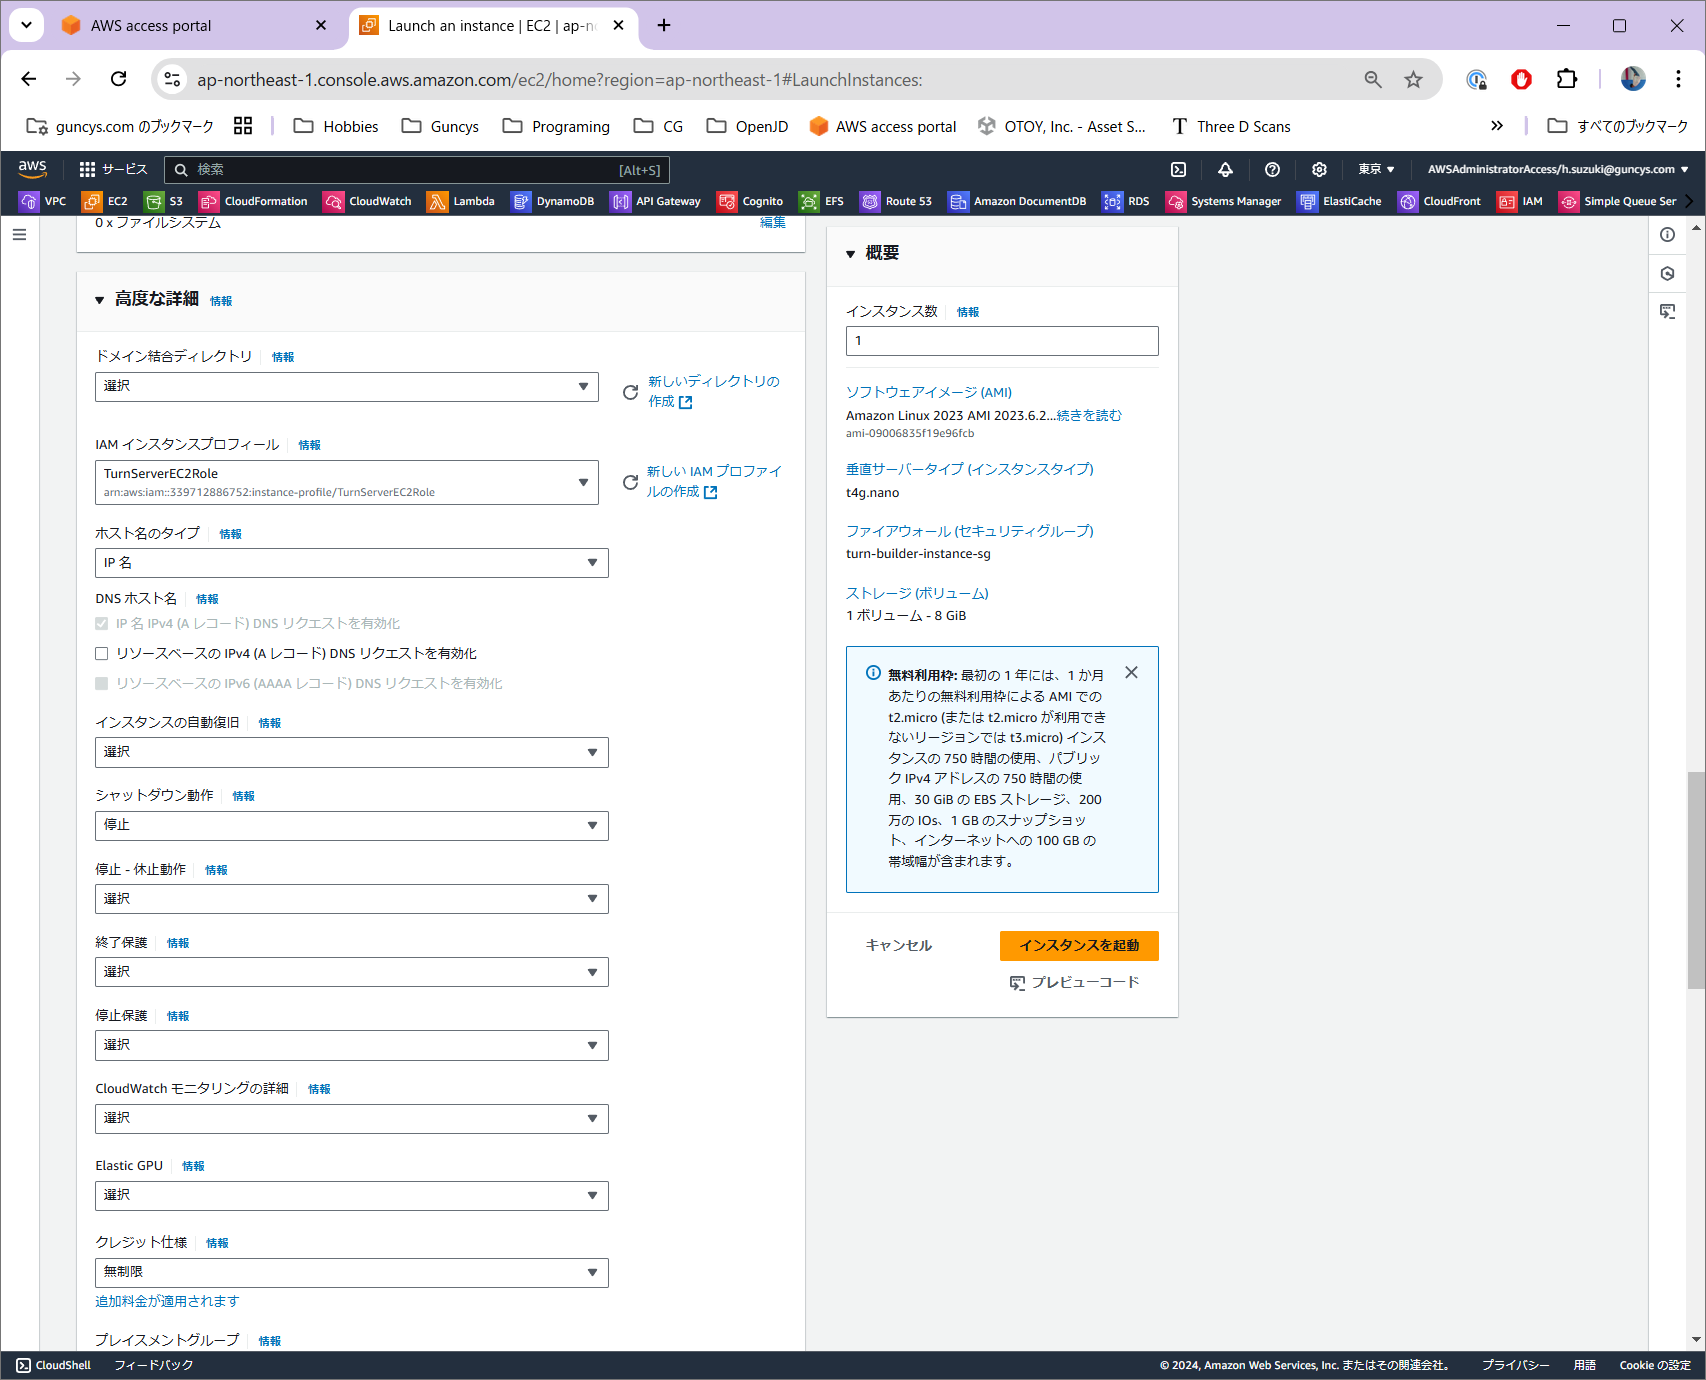Open the Programing bookmark folder
This screenshot has width=1706, height=1380.
pos(556,126)
